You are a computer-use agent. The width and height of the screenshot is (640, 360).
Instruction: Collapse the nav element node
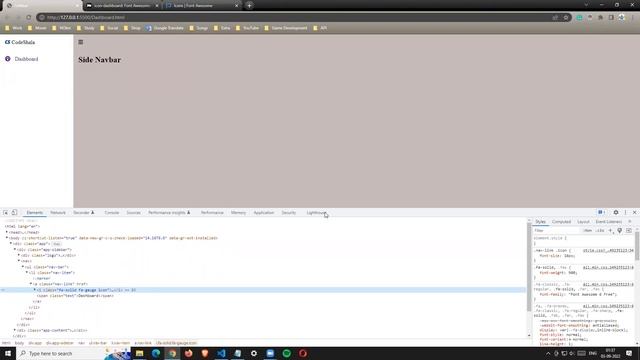coord(19,261)
